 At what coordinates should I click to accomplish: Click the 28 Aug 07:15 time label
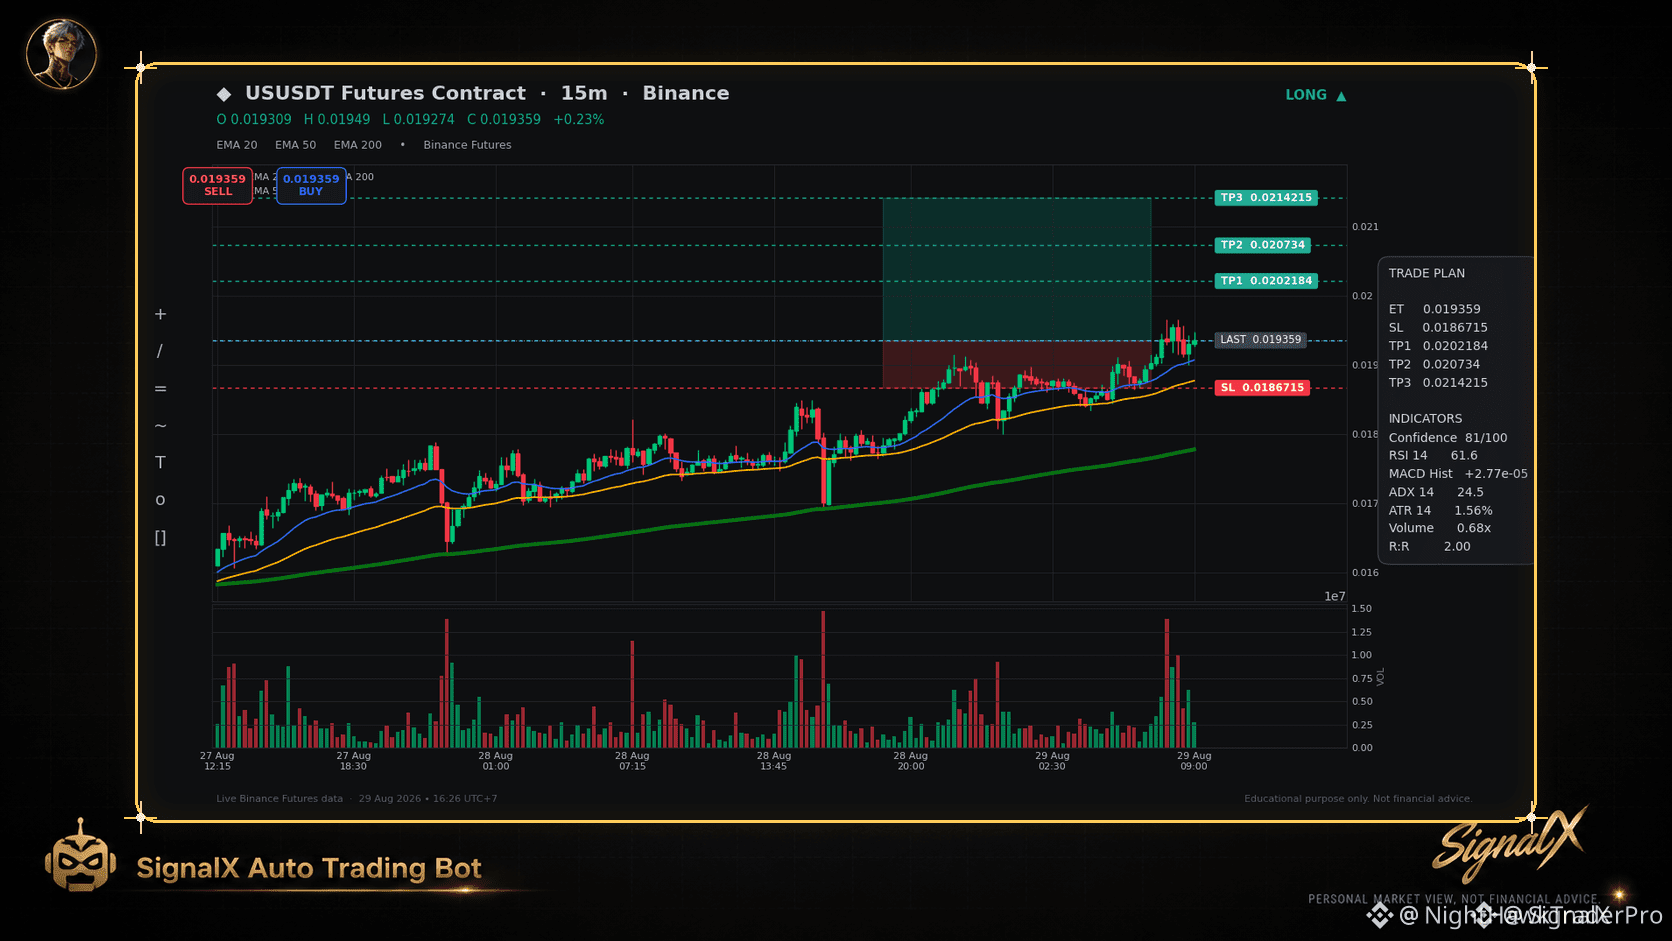(632, 761)
